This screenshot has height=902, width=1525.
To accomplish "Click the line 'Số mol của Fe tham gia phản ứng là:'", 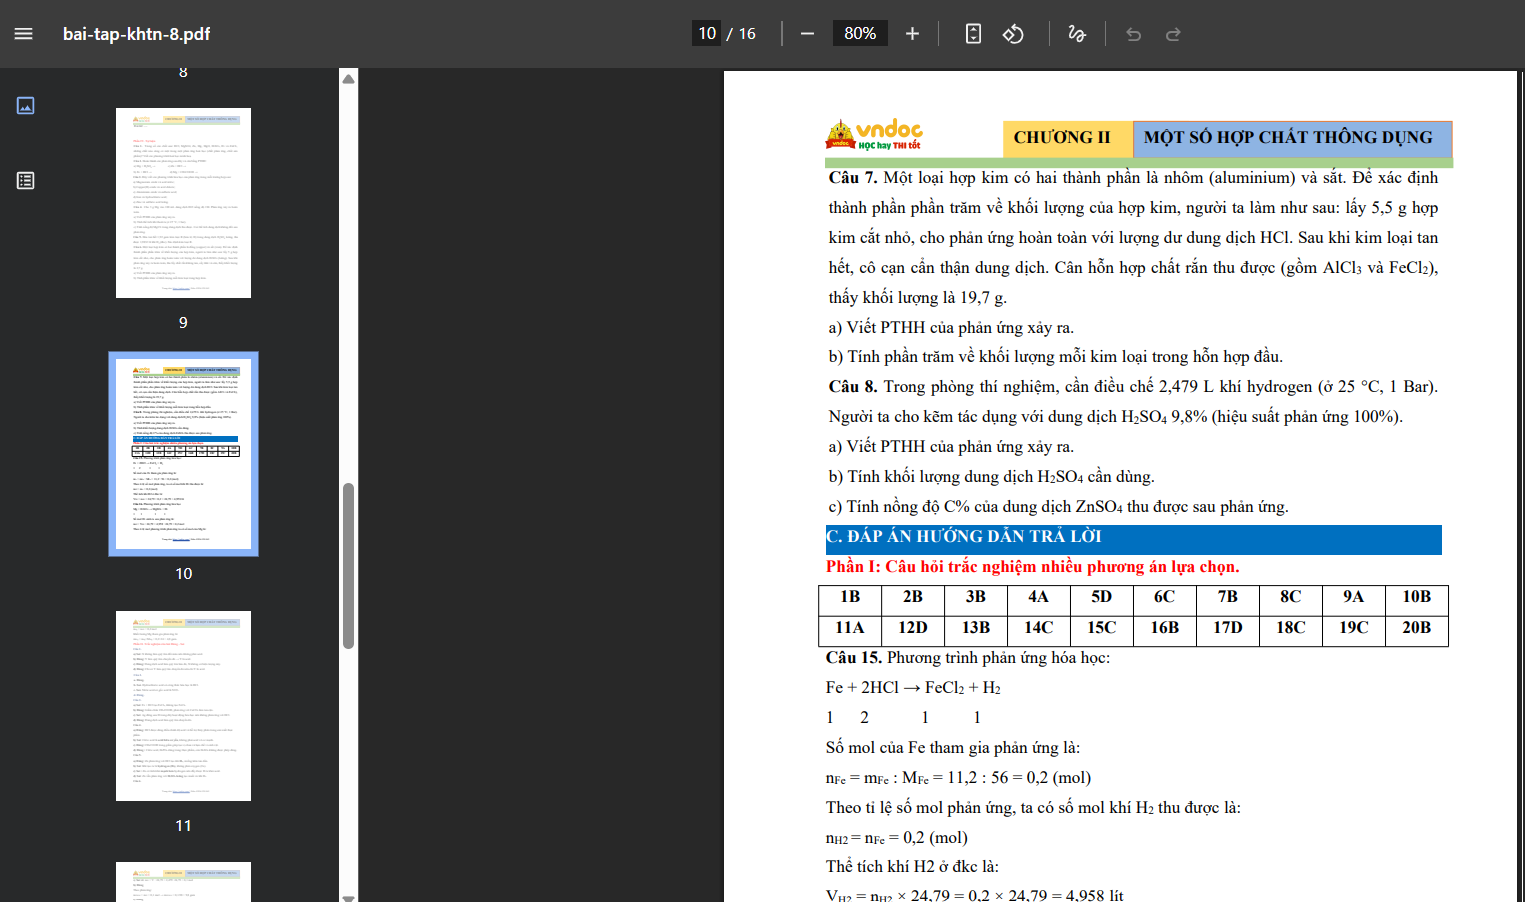I will pyautogui.click(x=953, y=748).
